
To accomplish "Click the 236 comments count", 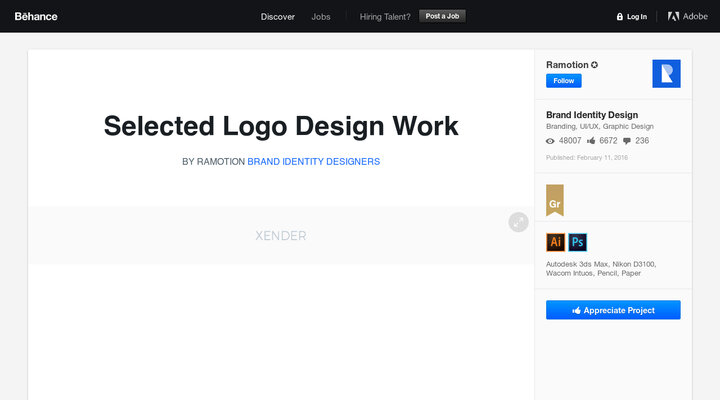I will [642, 141].
